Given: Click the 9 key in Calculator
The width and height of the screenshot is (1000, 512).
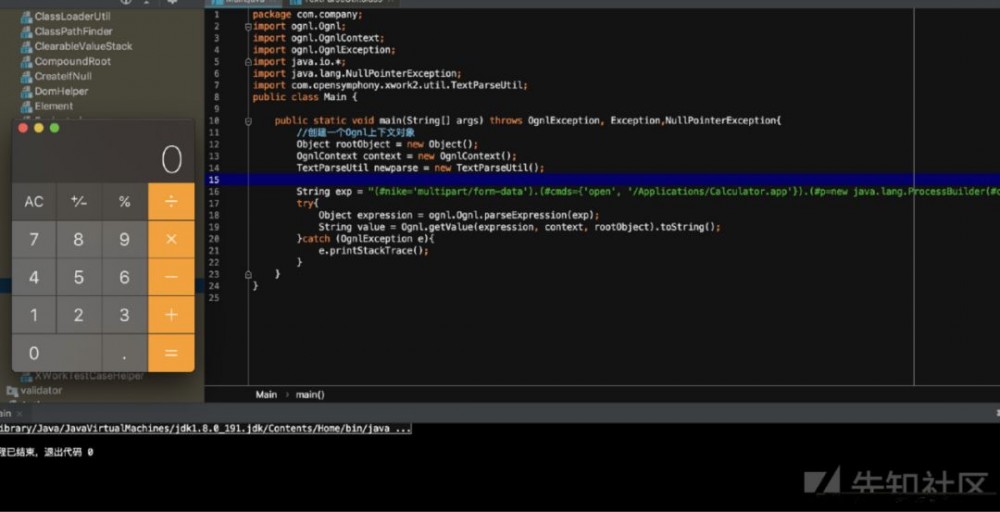Looking at the screenshot, I should (124, 239).
